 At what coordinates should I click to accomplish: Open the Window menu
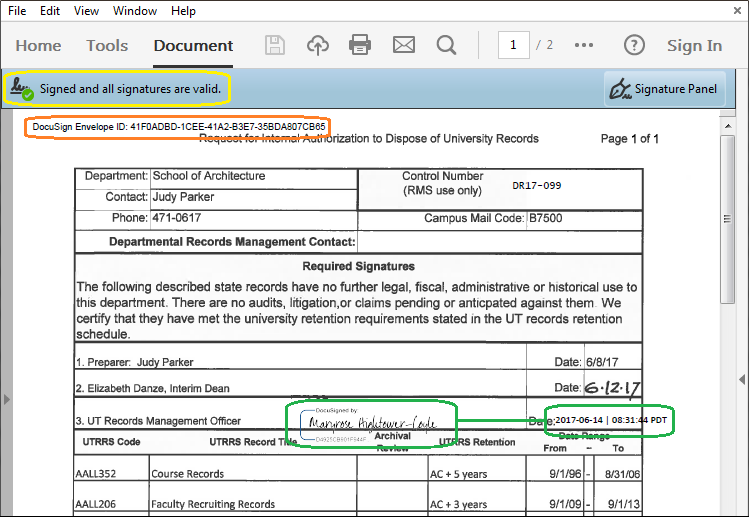tap(135, 11)
